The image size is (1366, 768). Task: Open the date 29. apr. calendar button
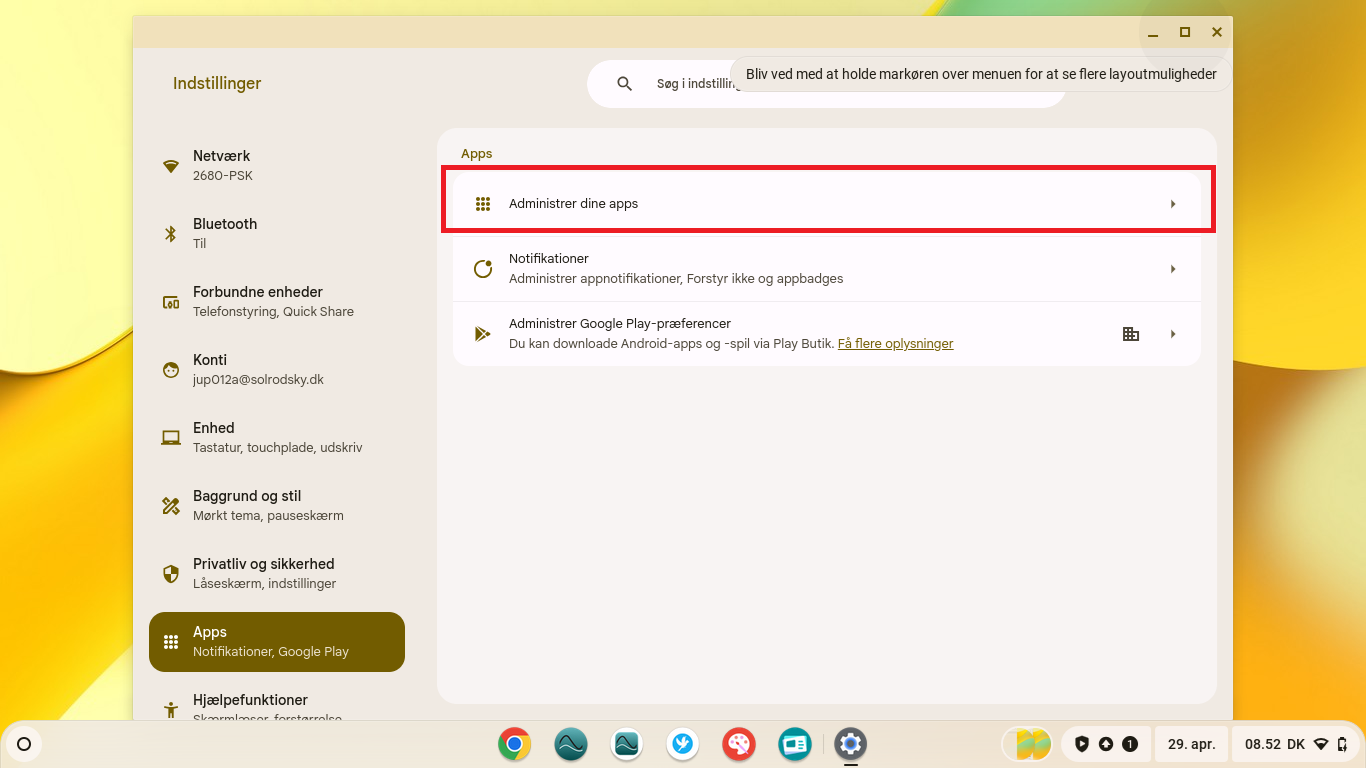tap(1191, 744)
